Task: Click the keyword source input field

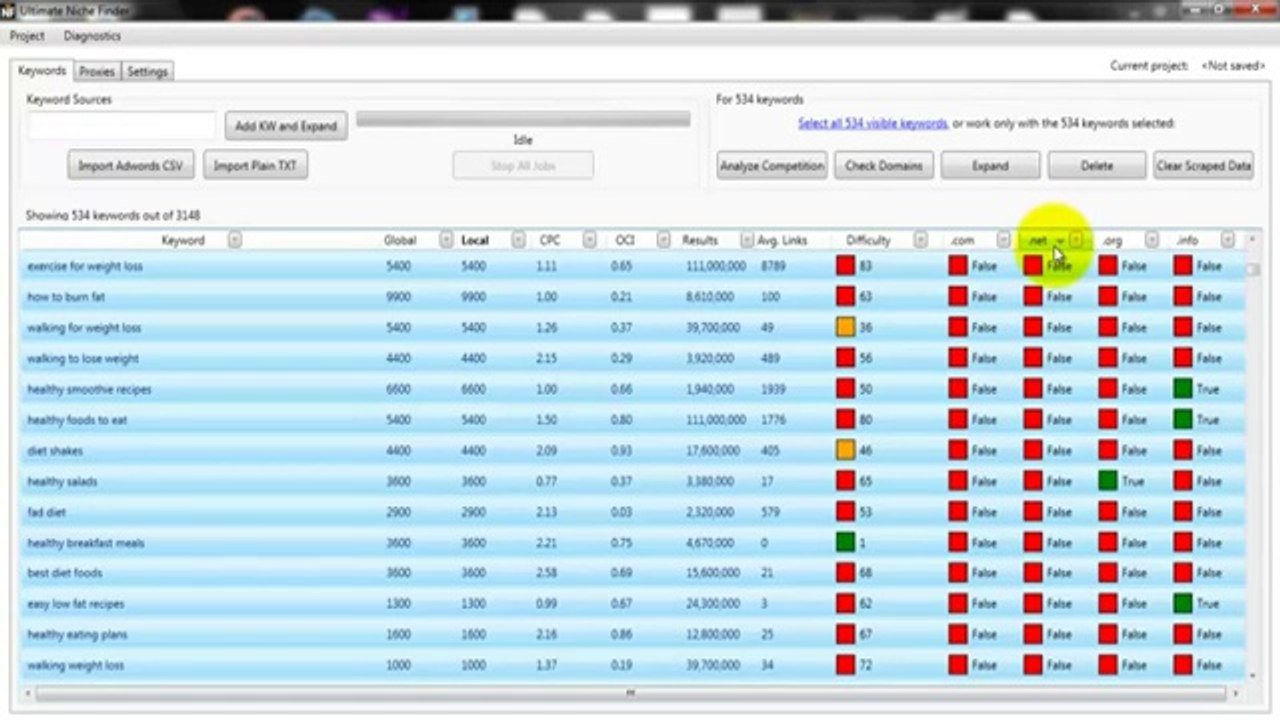Action: tap(122, 126)
